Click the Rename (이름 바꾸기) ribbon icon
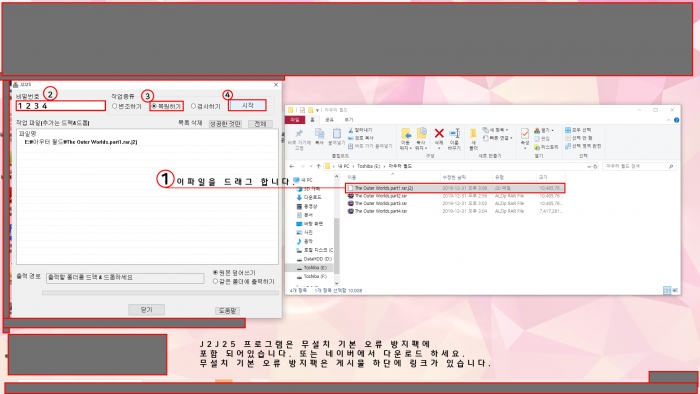The height and width of the screenshot is (394, 700). click(x=454, y=139)
